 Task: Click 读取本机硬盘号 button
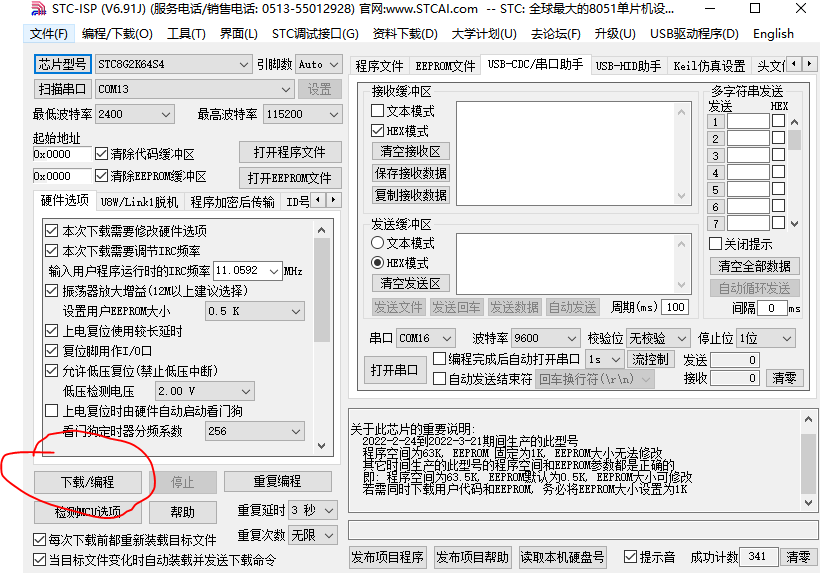pyautogui.click(x=562, y=557)
